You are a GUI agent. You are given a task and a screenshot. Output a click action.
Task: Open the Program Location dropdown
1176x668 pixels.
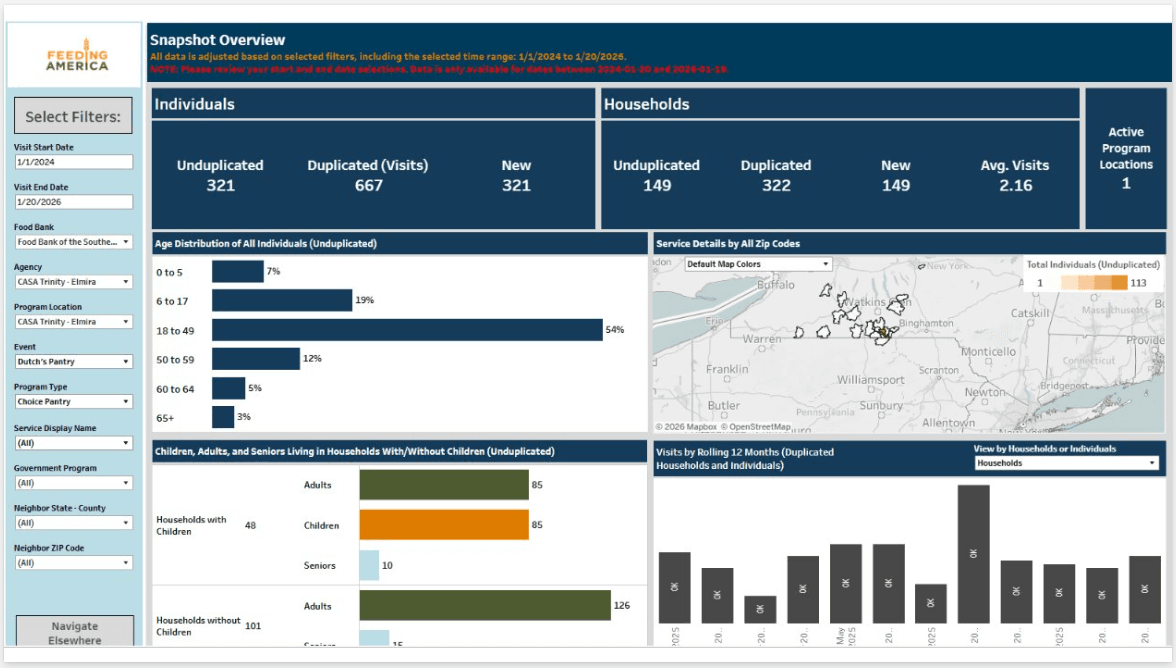point(74,322)
